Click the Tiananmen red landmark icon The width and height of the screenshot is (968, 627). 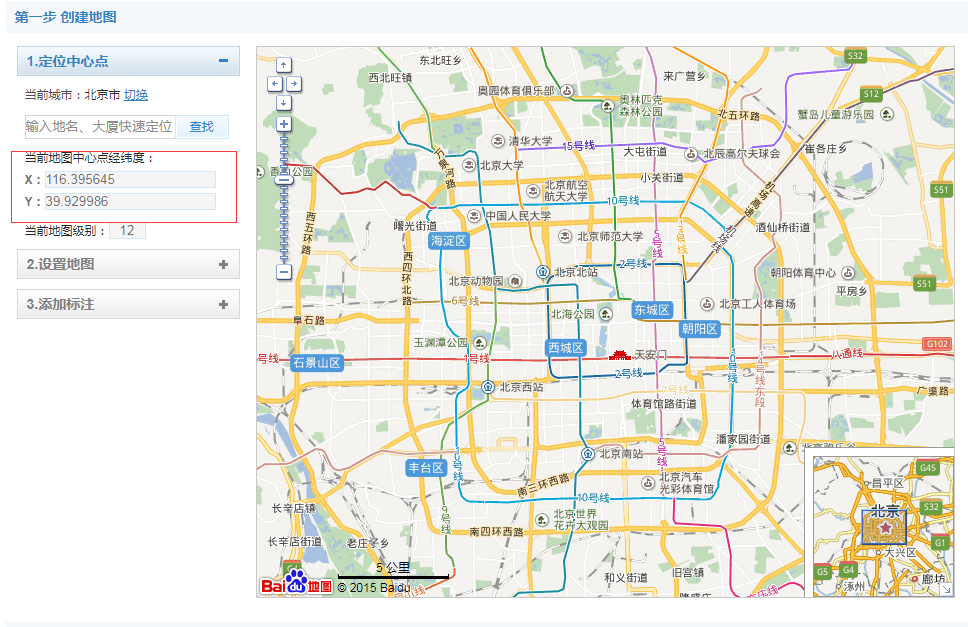(x=620, y=355)
